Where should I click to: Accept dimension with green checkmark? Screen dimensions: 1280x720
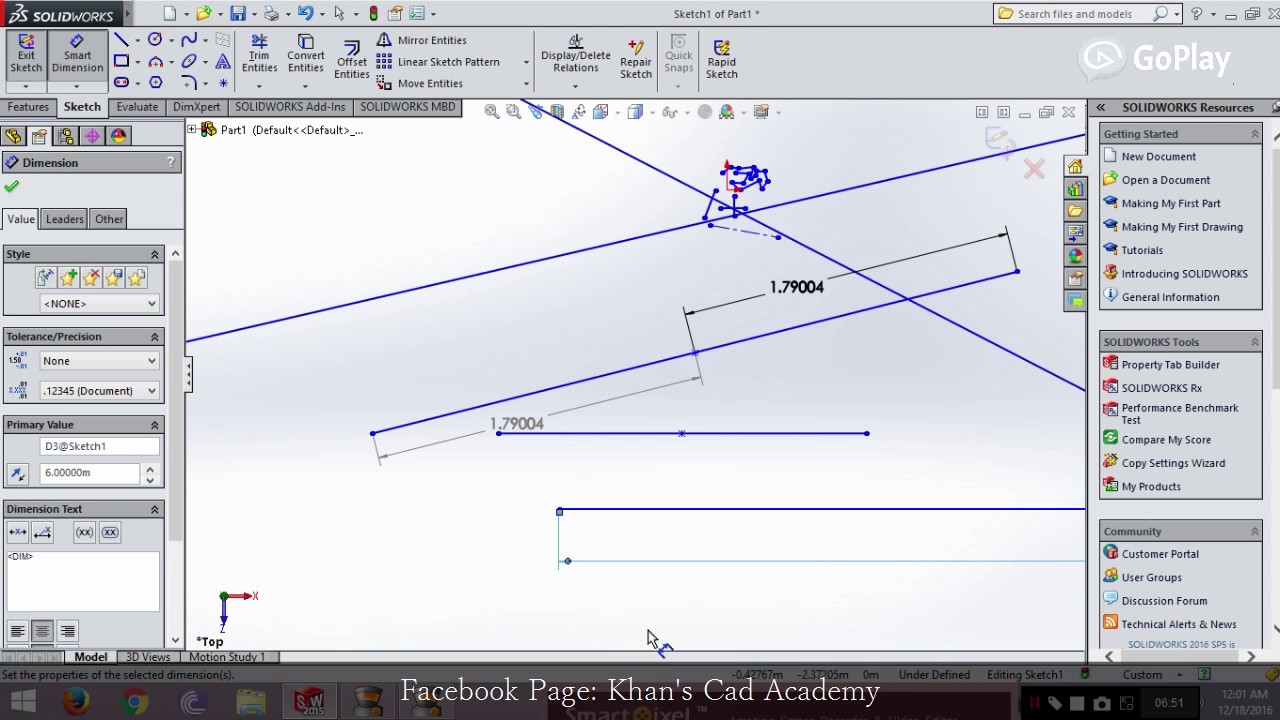(x=12, y=187)
